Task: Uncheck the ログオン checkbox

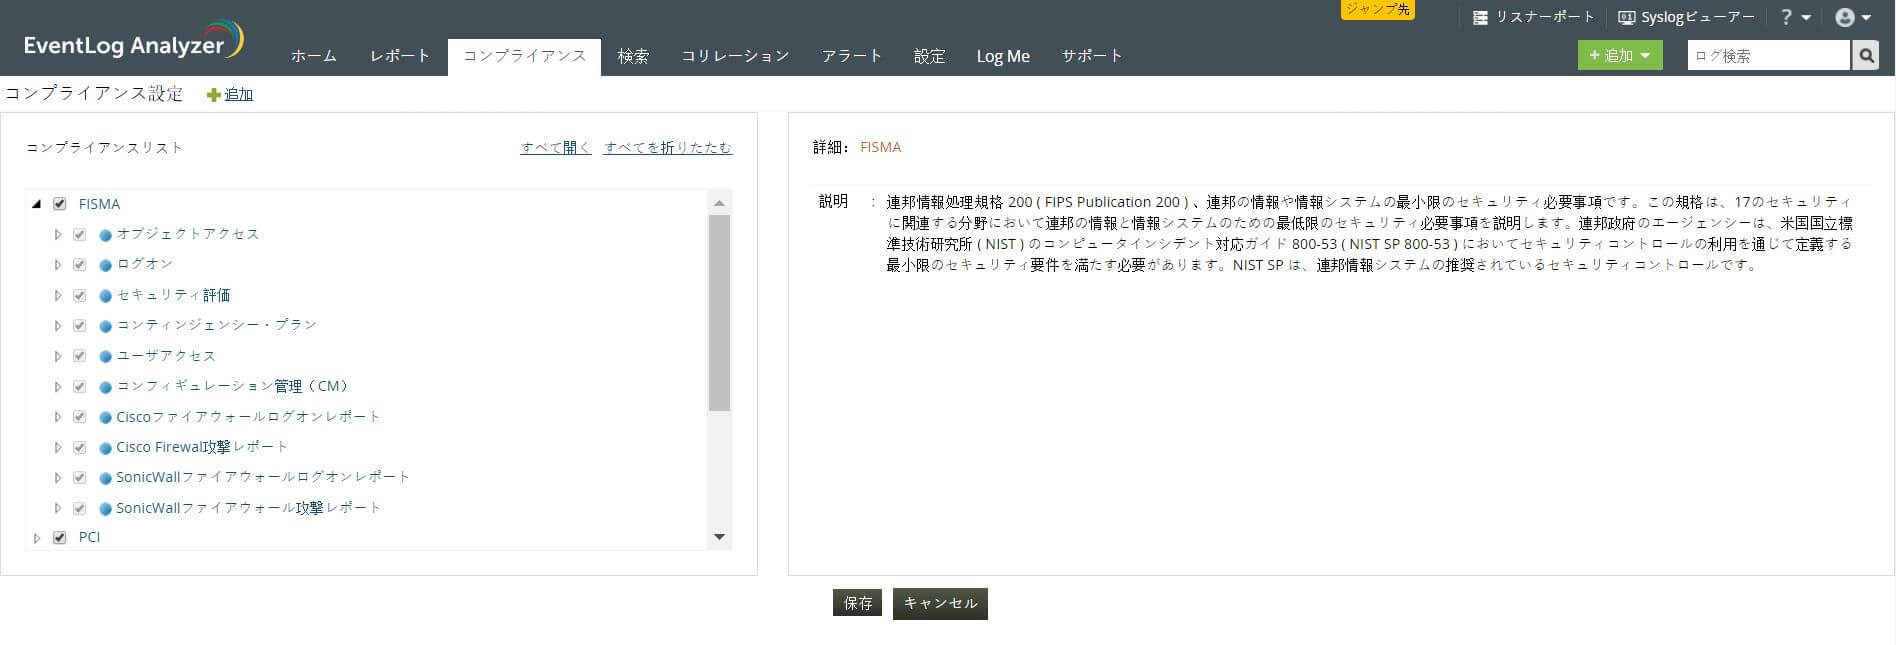Action: [x=79, y=265]
